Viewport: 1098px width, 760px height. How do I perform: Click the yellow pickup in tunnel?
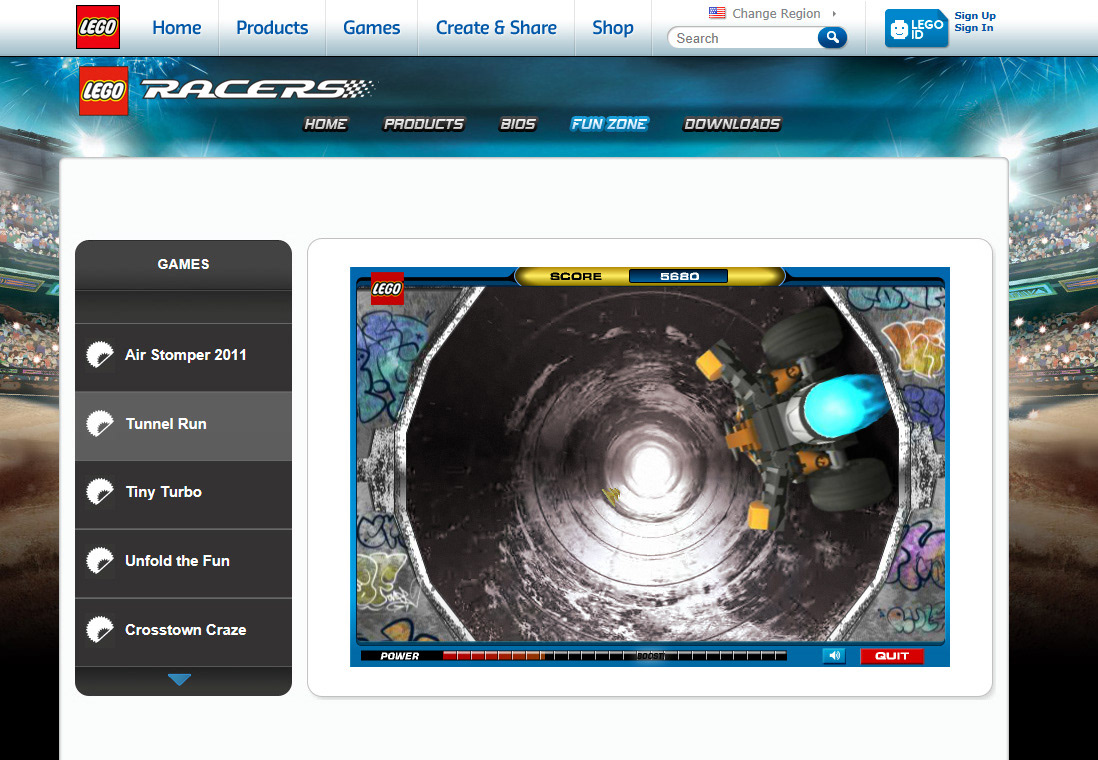611,496
